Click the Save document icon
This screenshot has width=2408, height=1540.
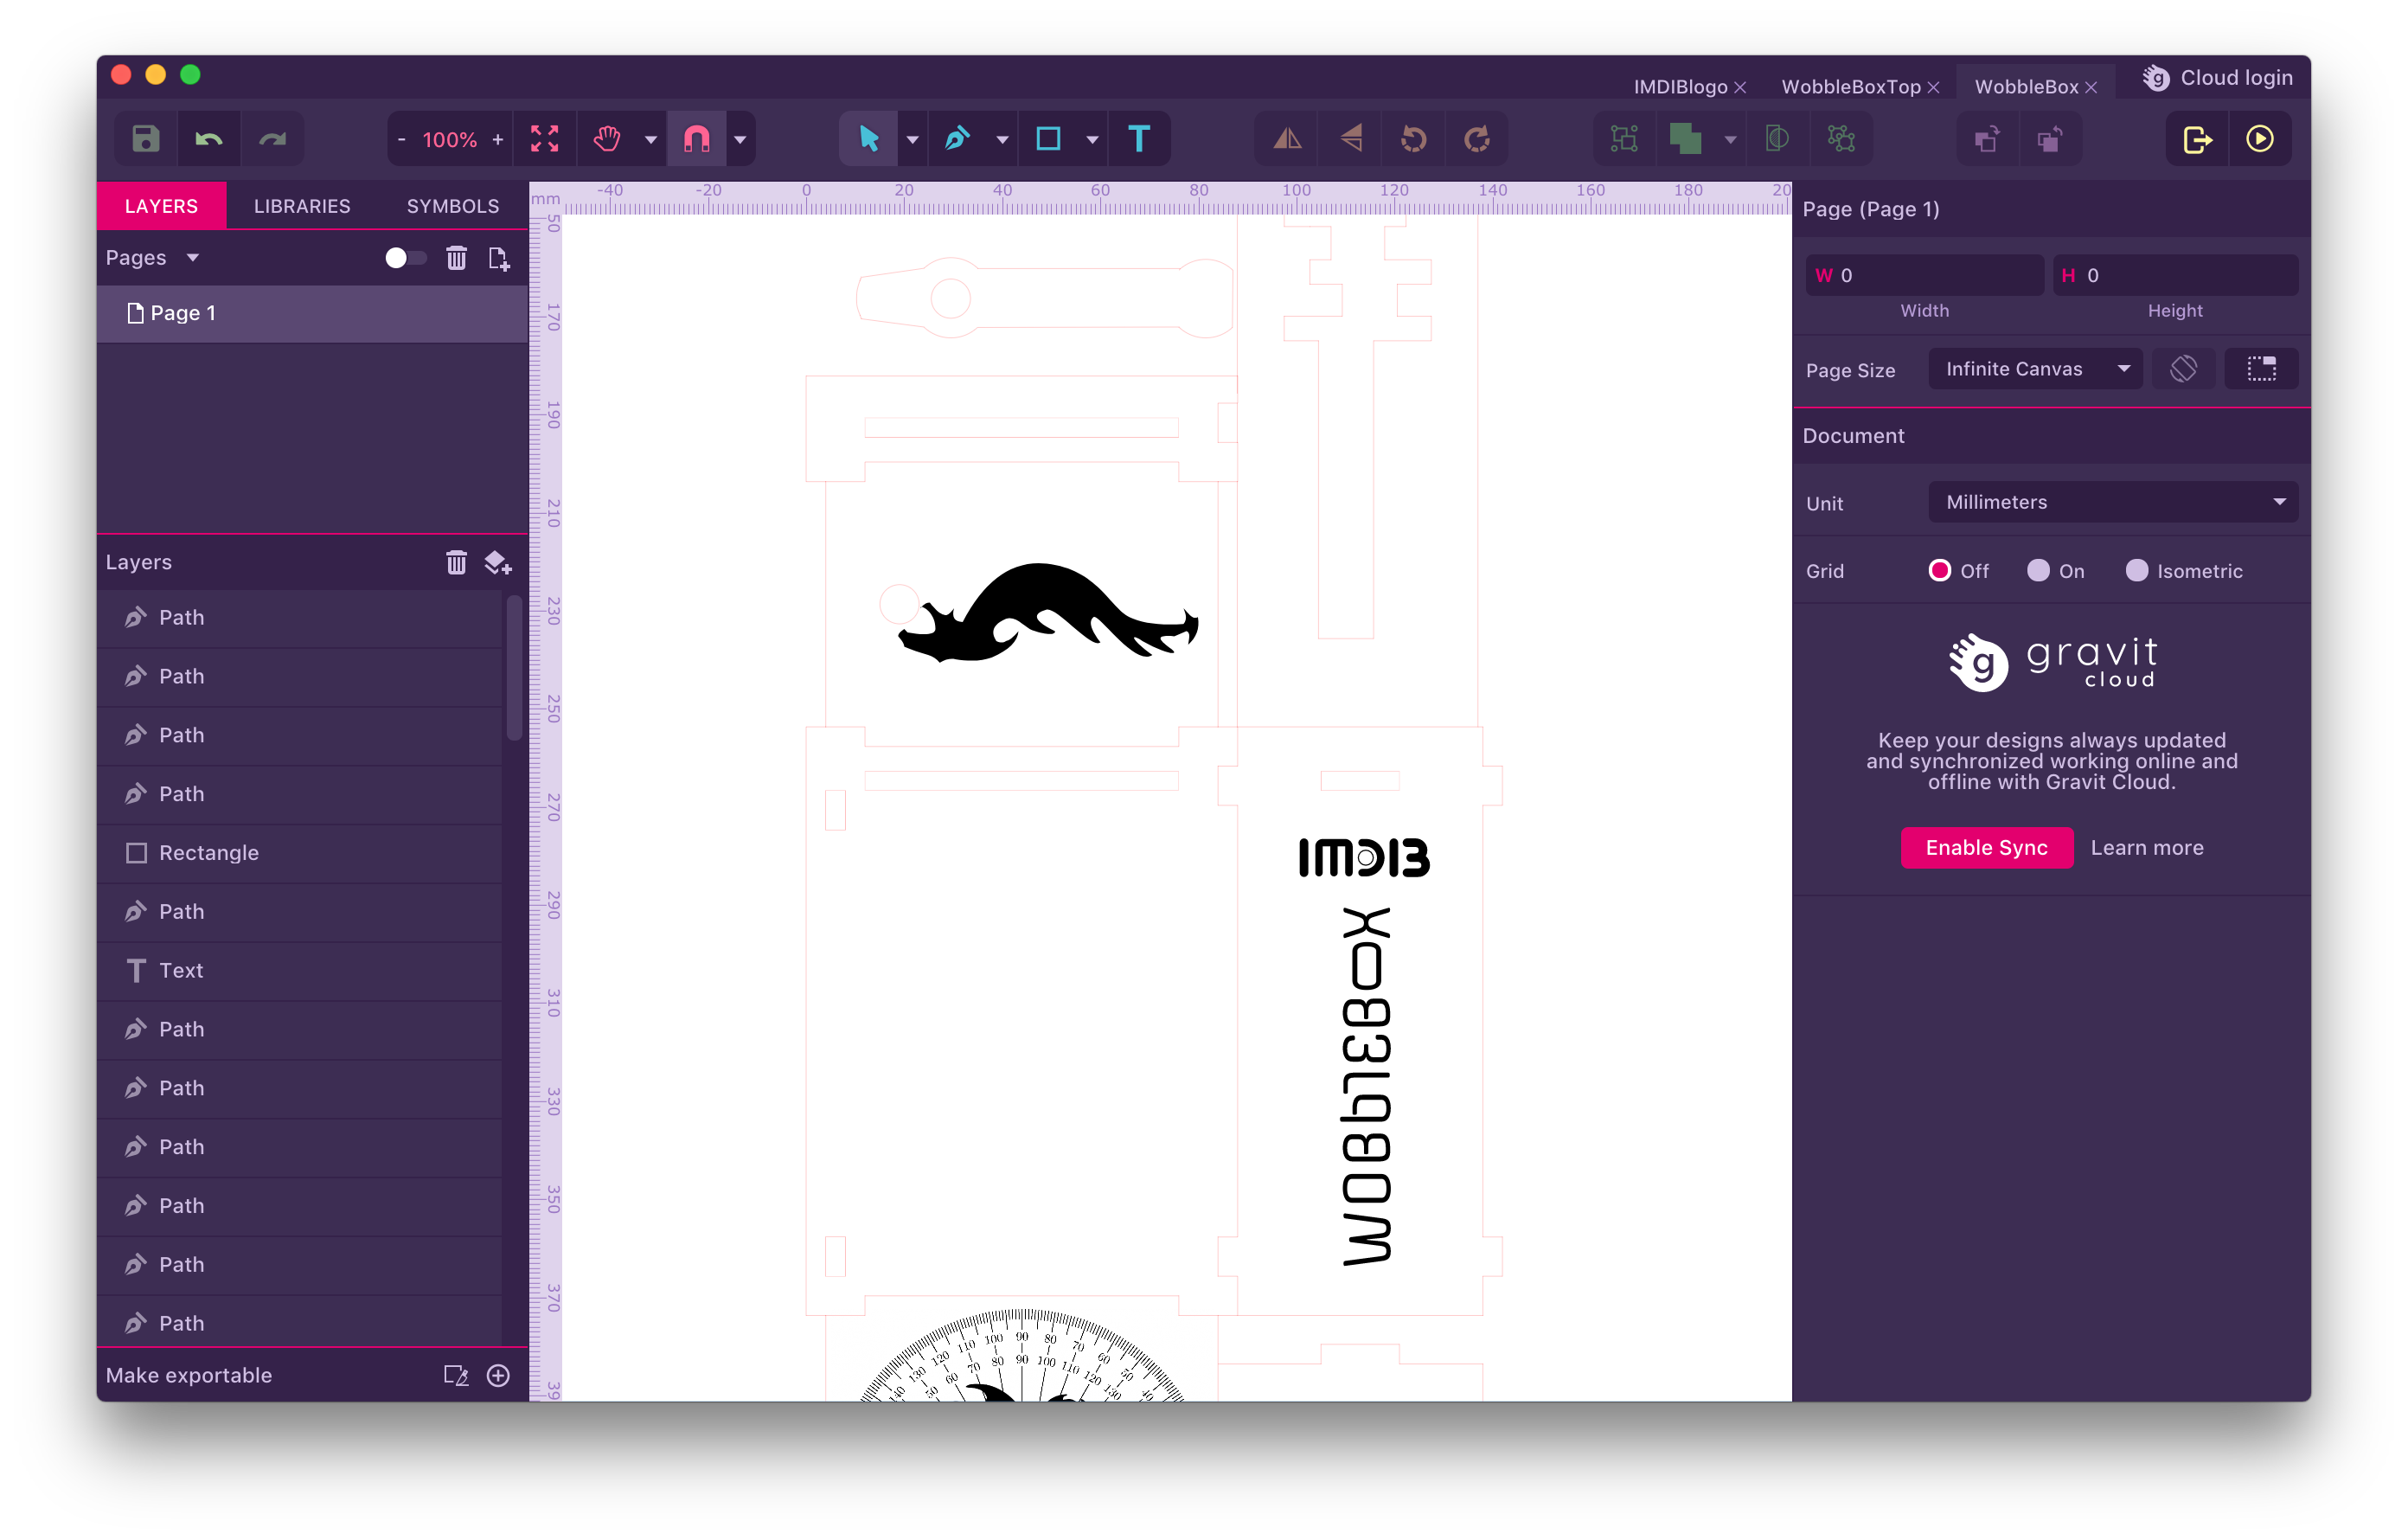pos(146,139)
